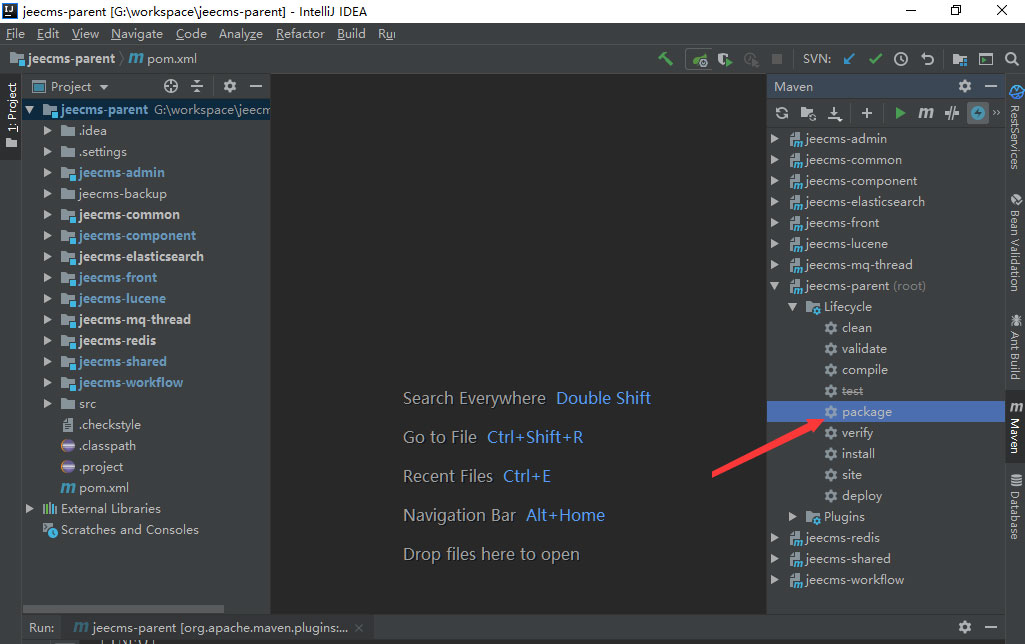Reimport all Maven projects
Image resolution: width=1025 pixels, height=644 pixels.
coord(782,113)
